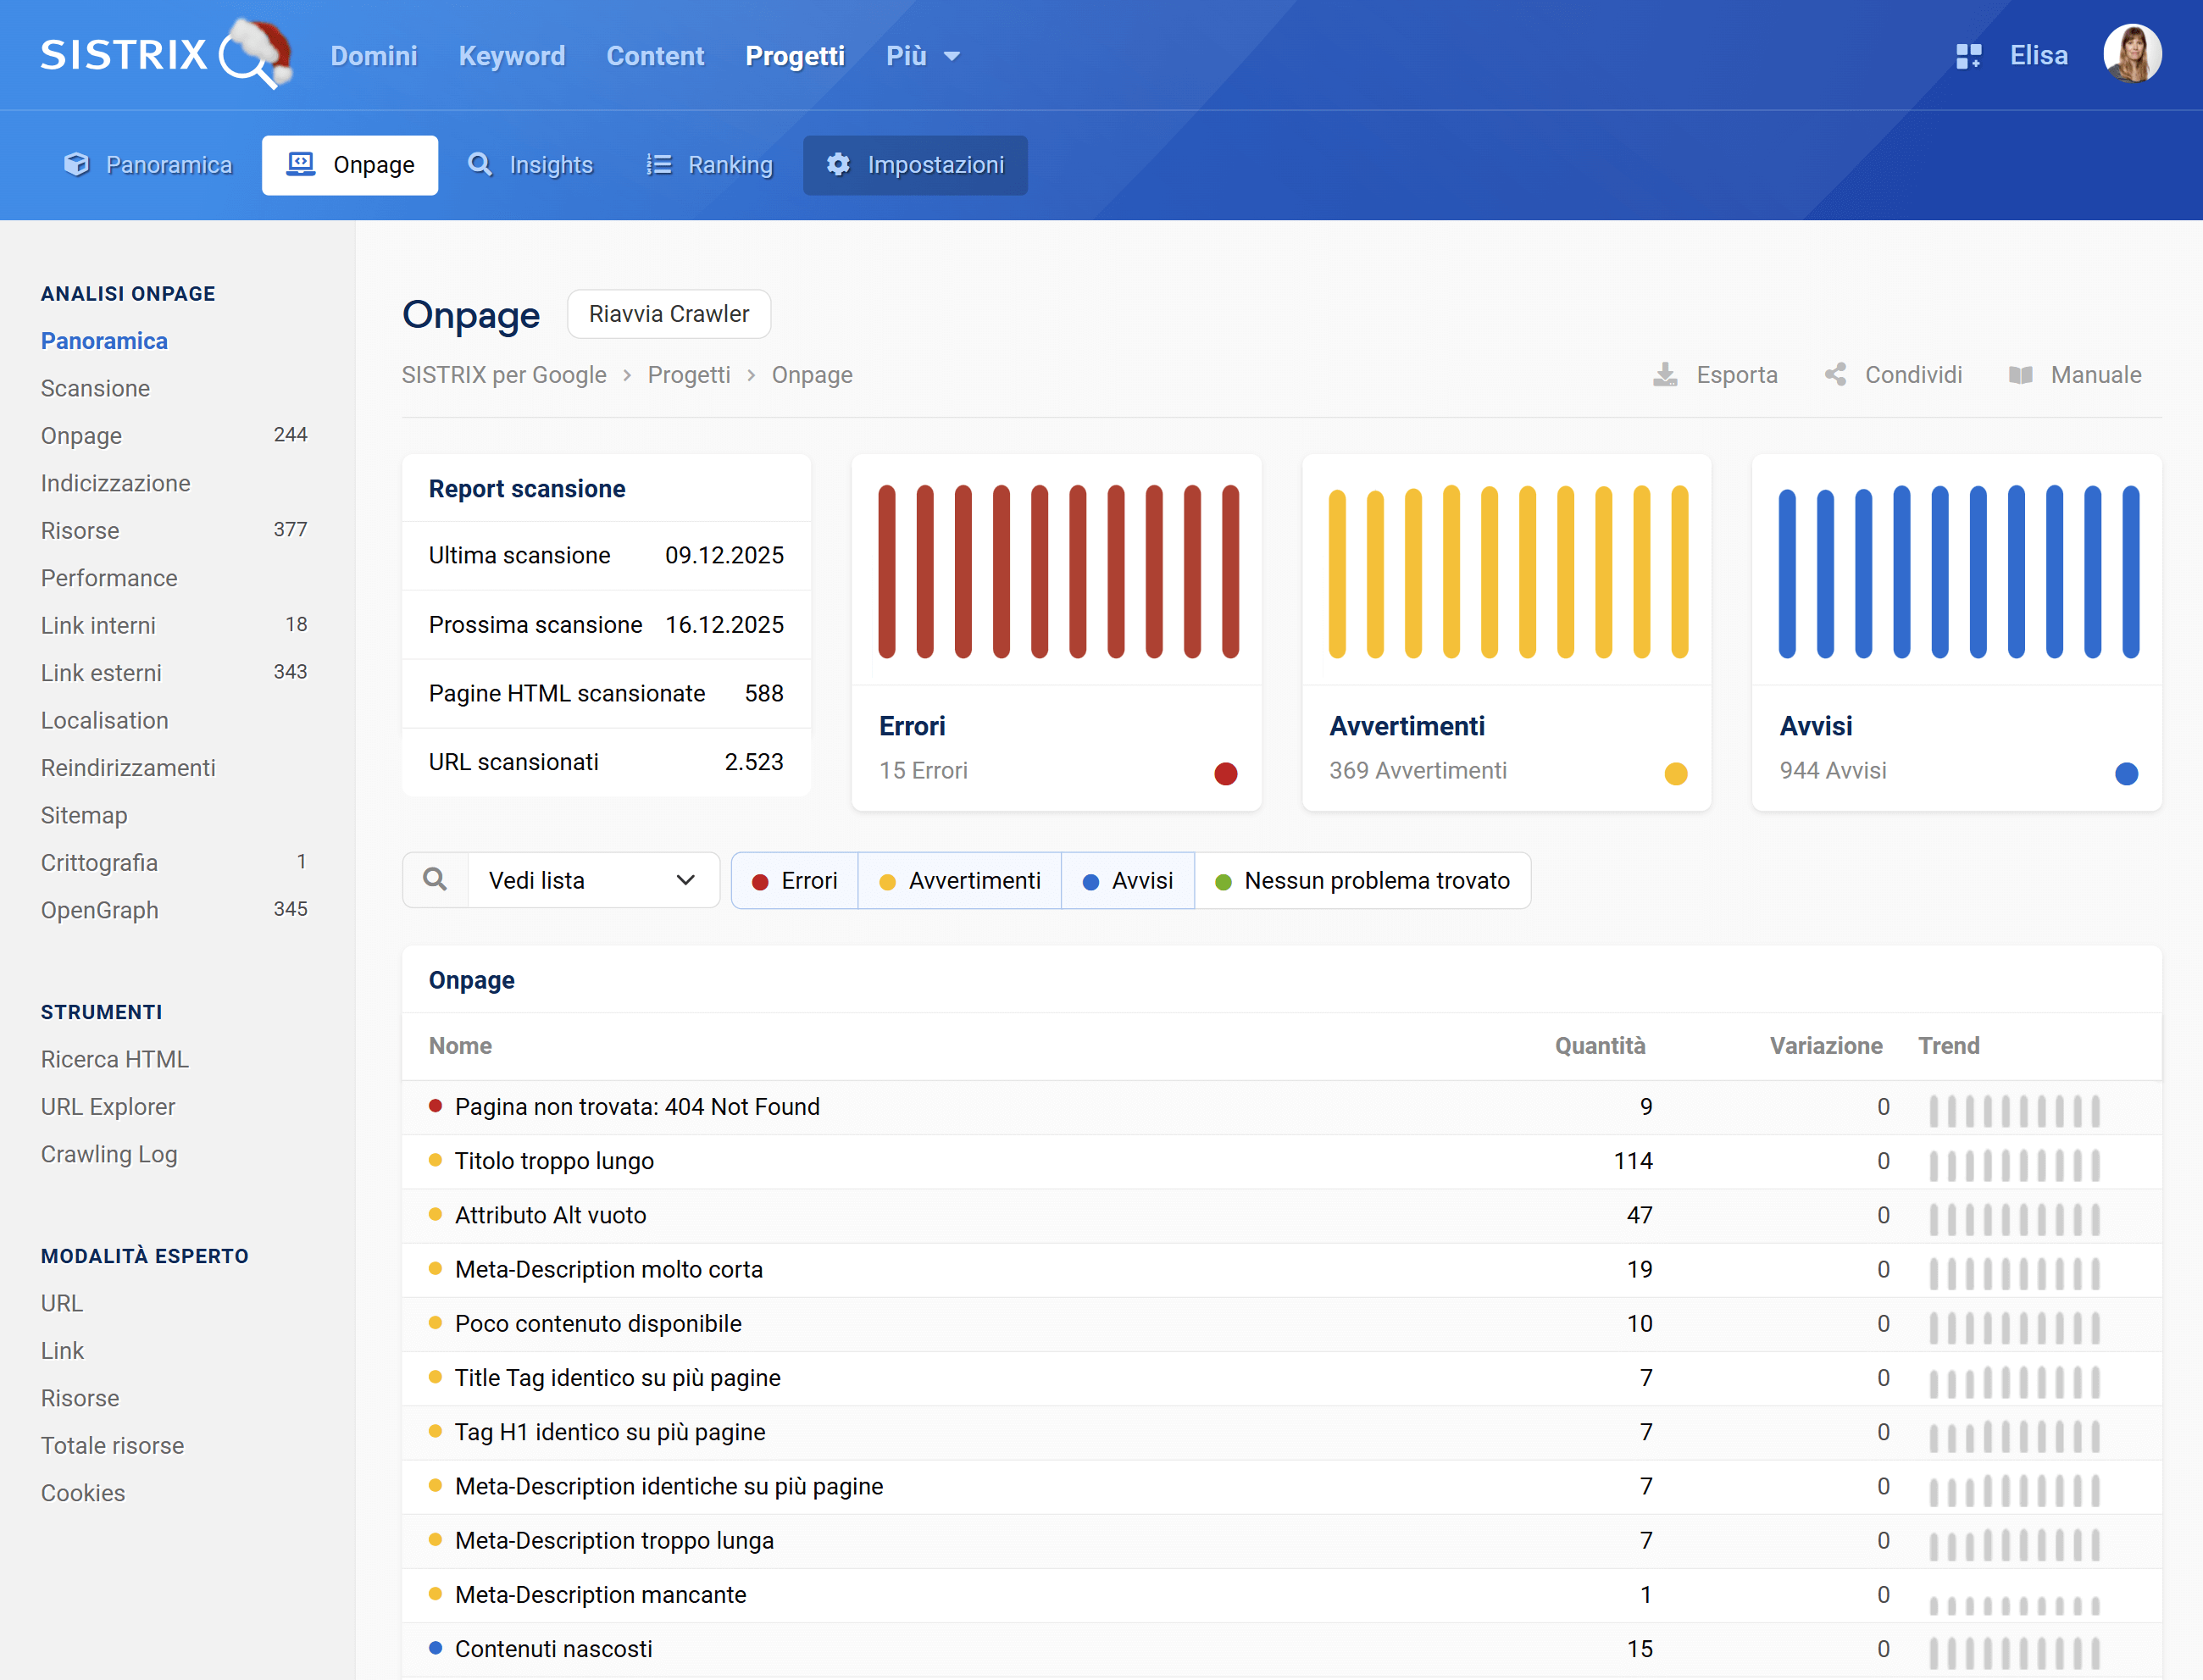Open Insights via its magnifier icon
The width and height of the screenshot is (2203, 1680).
click(481, 164)
